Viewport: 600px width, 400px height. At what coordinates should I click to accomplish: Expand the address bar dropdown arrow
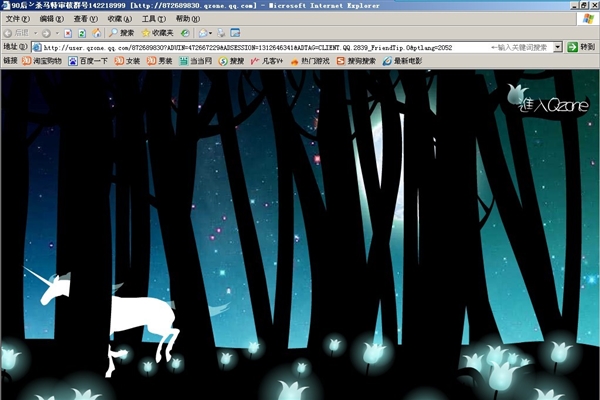[x=558, y=47]
